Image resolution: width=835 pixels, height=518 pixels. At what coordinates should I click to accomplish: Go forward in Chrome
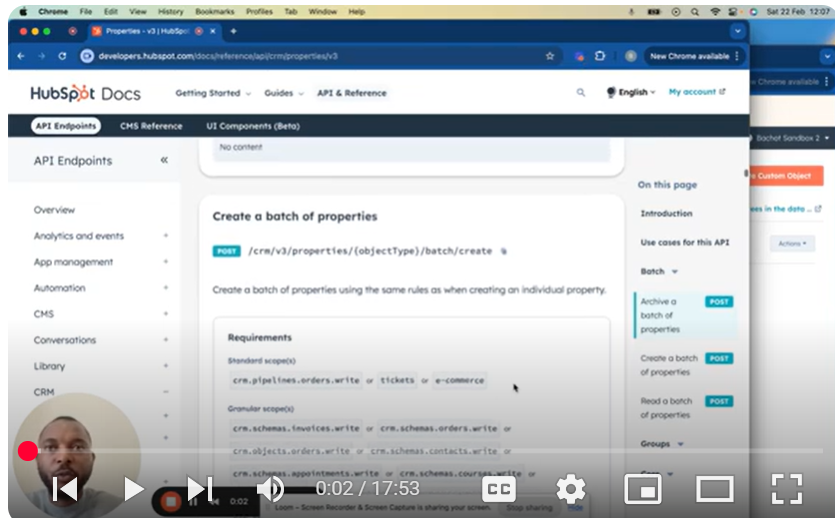click(x=42, y=56)
